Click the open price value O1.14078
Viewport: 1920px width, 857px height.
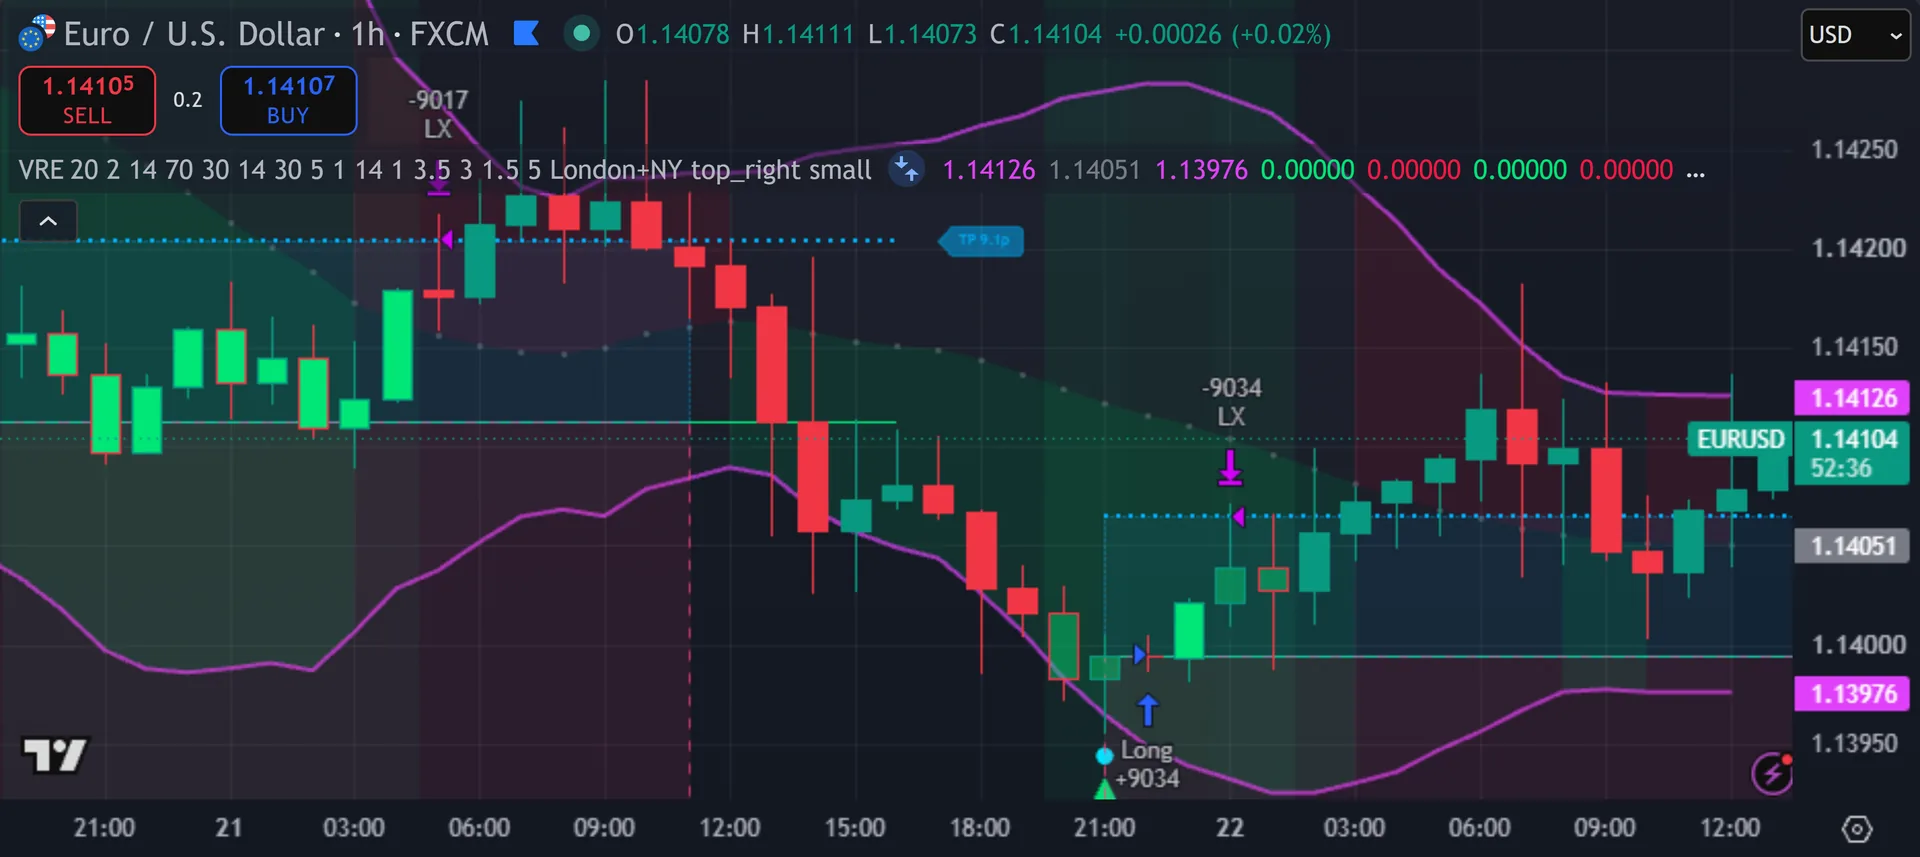click(x=673, y=35)
